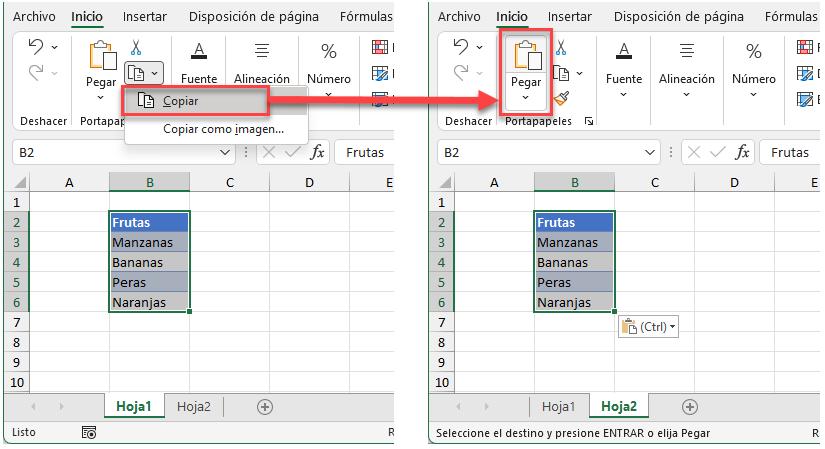Click formula bar showing Frutas, right window
This screenshot has height=449, width=825.
(x=789, y=153)
